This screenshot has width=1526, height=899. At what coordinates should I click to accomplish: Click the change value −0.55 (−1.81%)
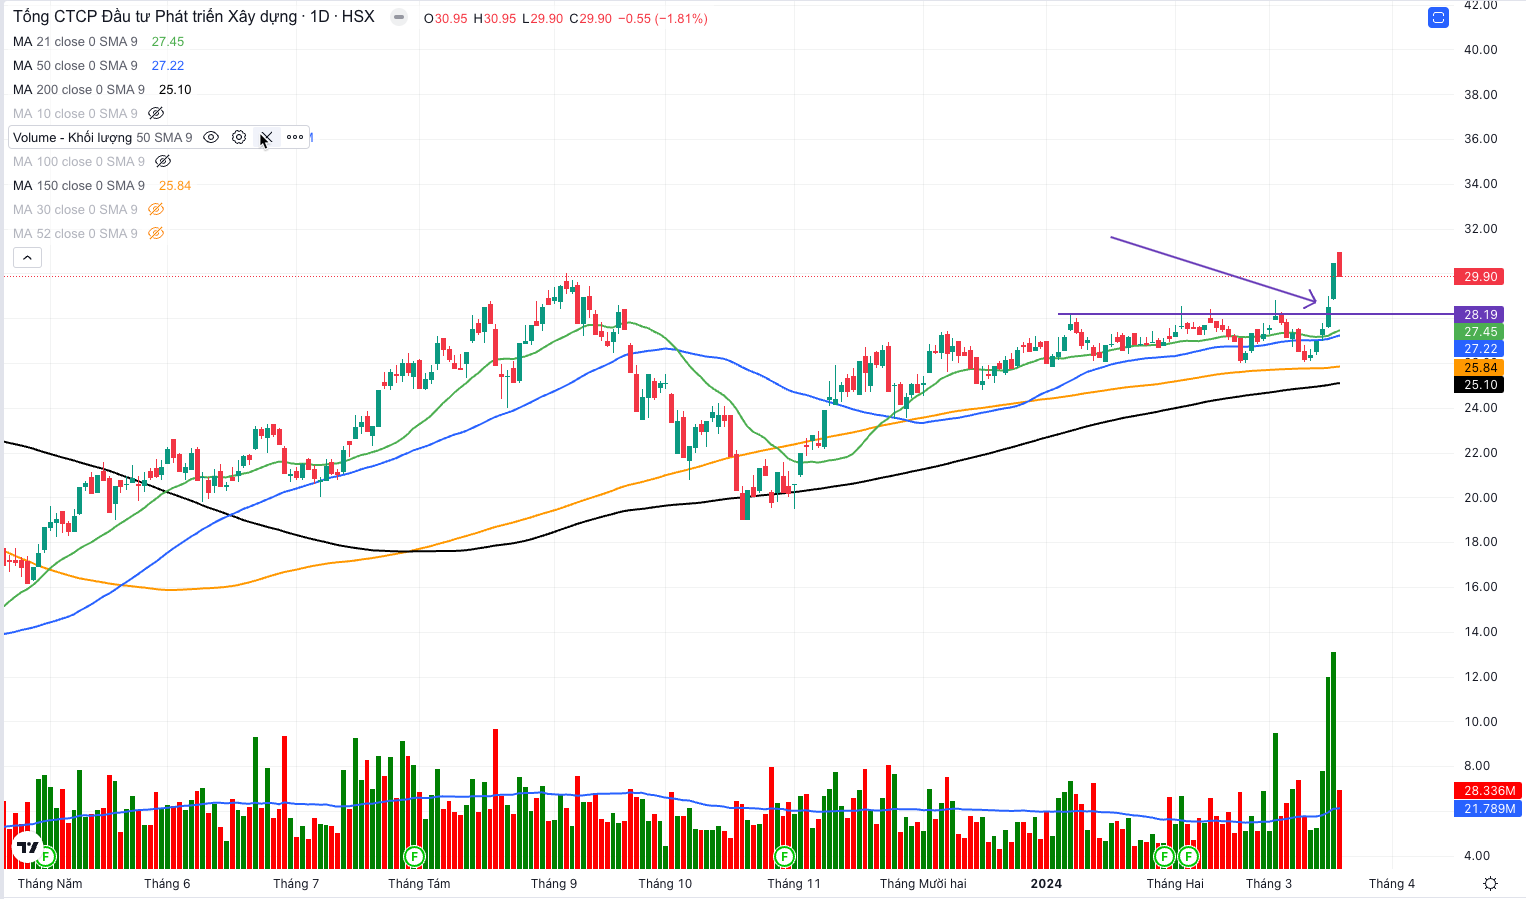663,18
